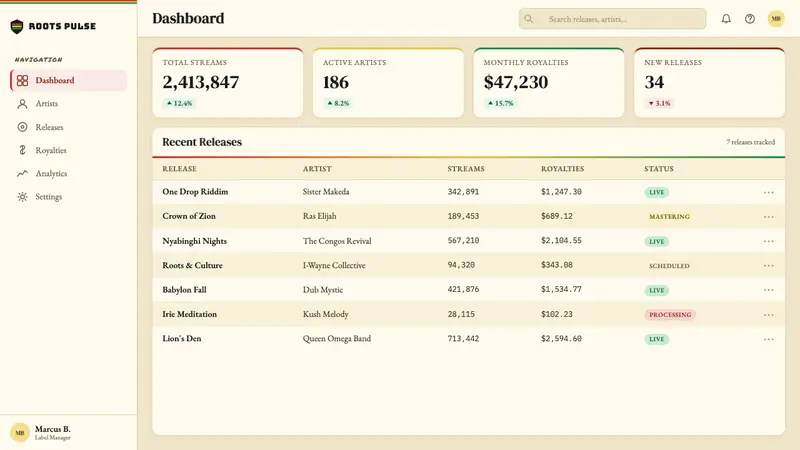Sort by the Status column header
This screenshot has width=800, height=450.
(659, 169)
